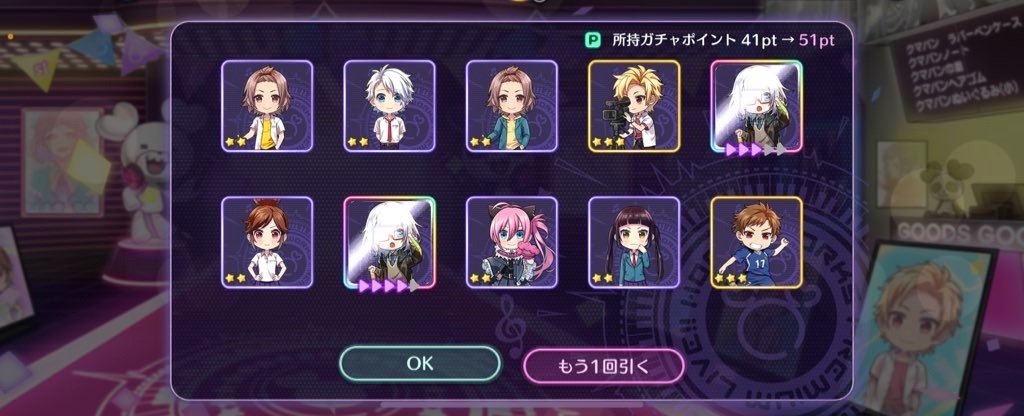Open the silver-haired boy with red tie card
The image size is (1024, 416).
(x=389, y=106)
